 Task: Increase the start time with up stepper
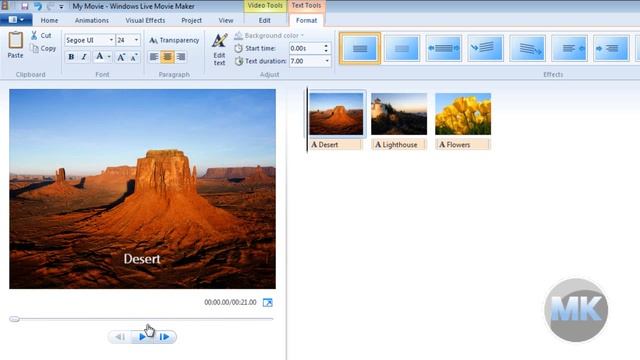coord(326,46)
